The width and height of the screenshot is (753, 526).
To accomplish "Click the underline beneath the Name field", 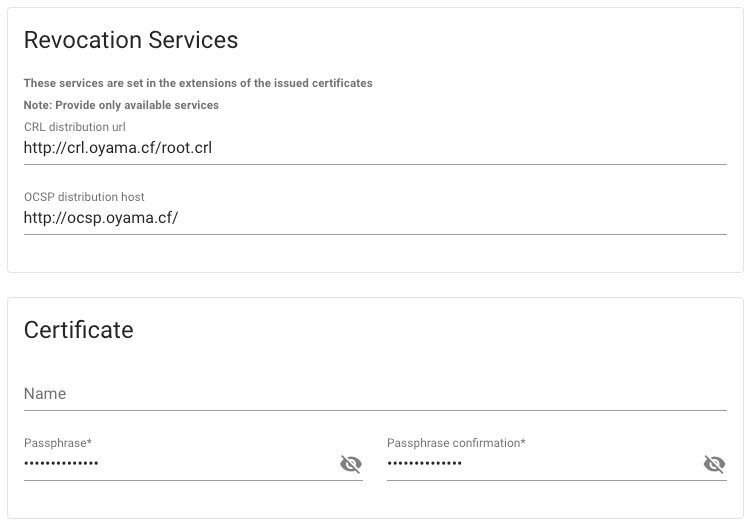I will (x=375, y=410).
